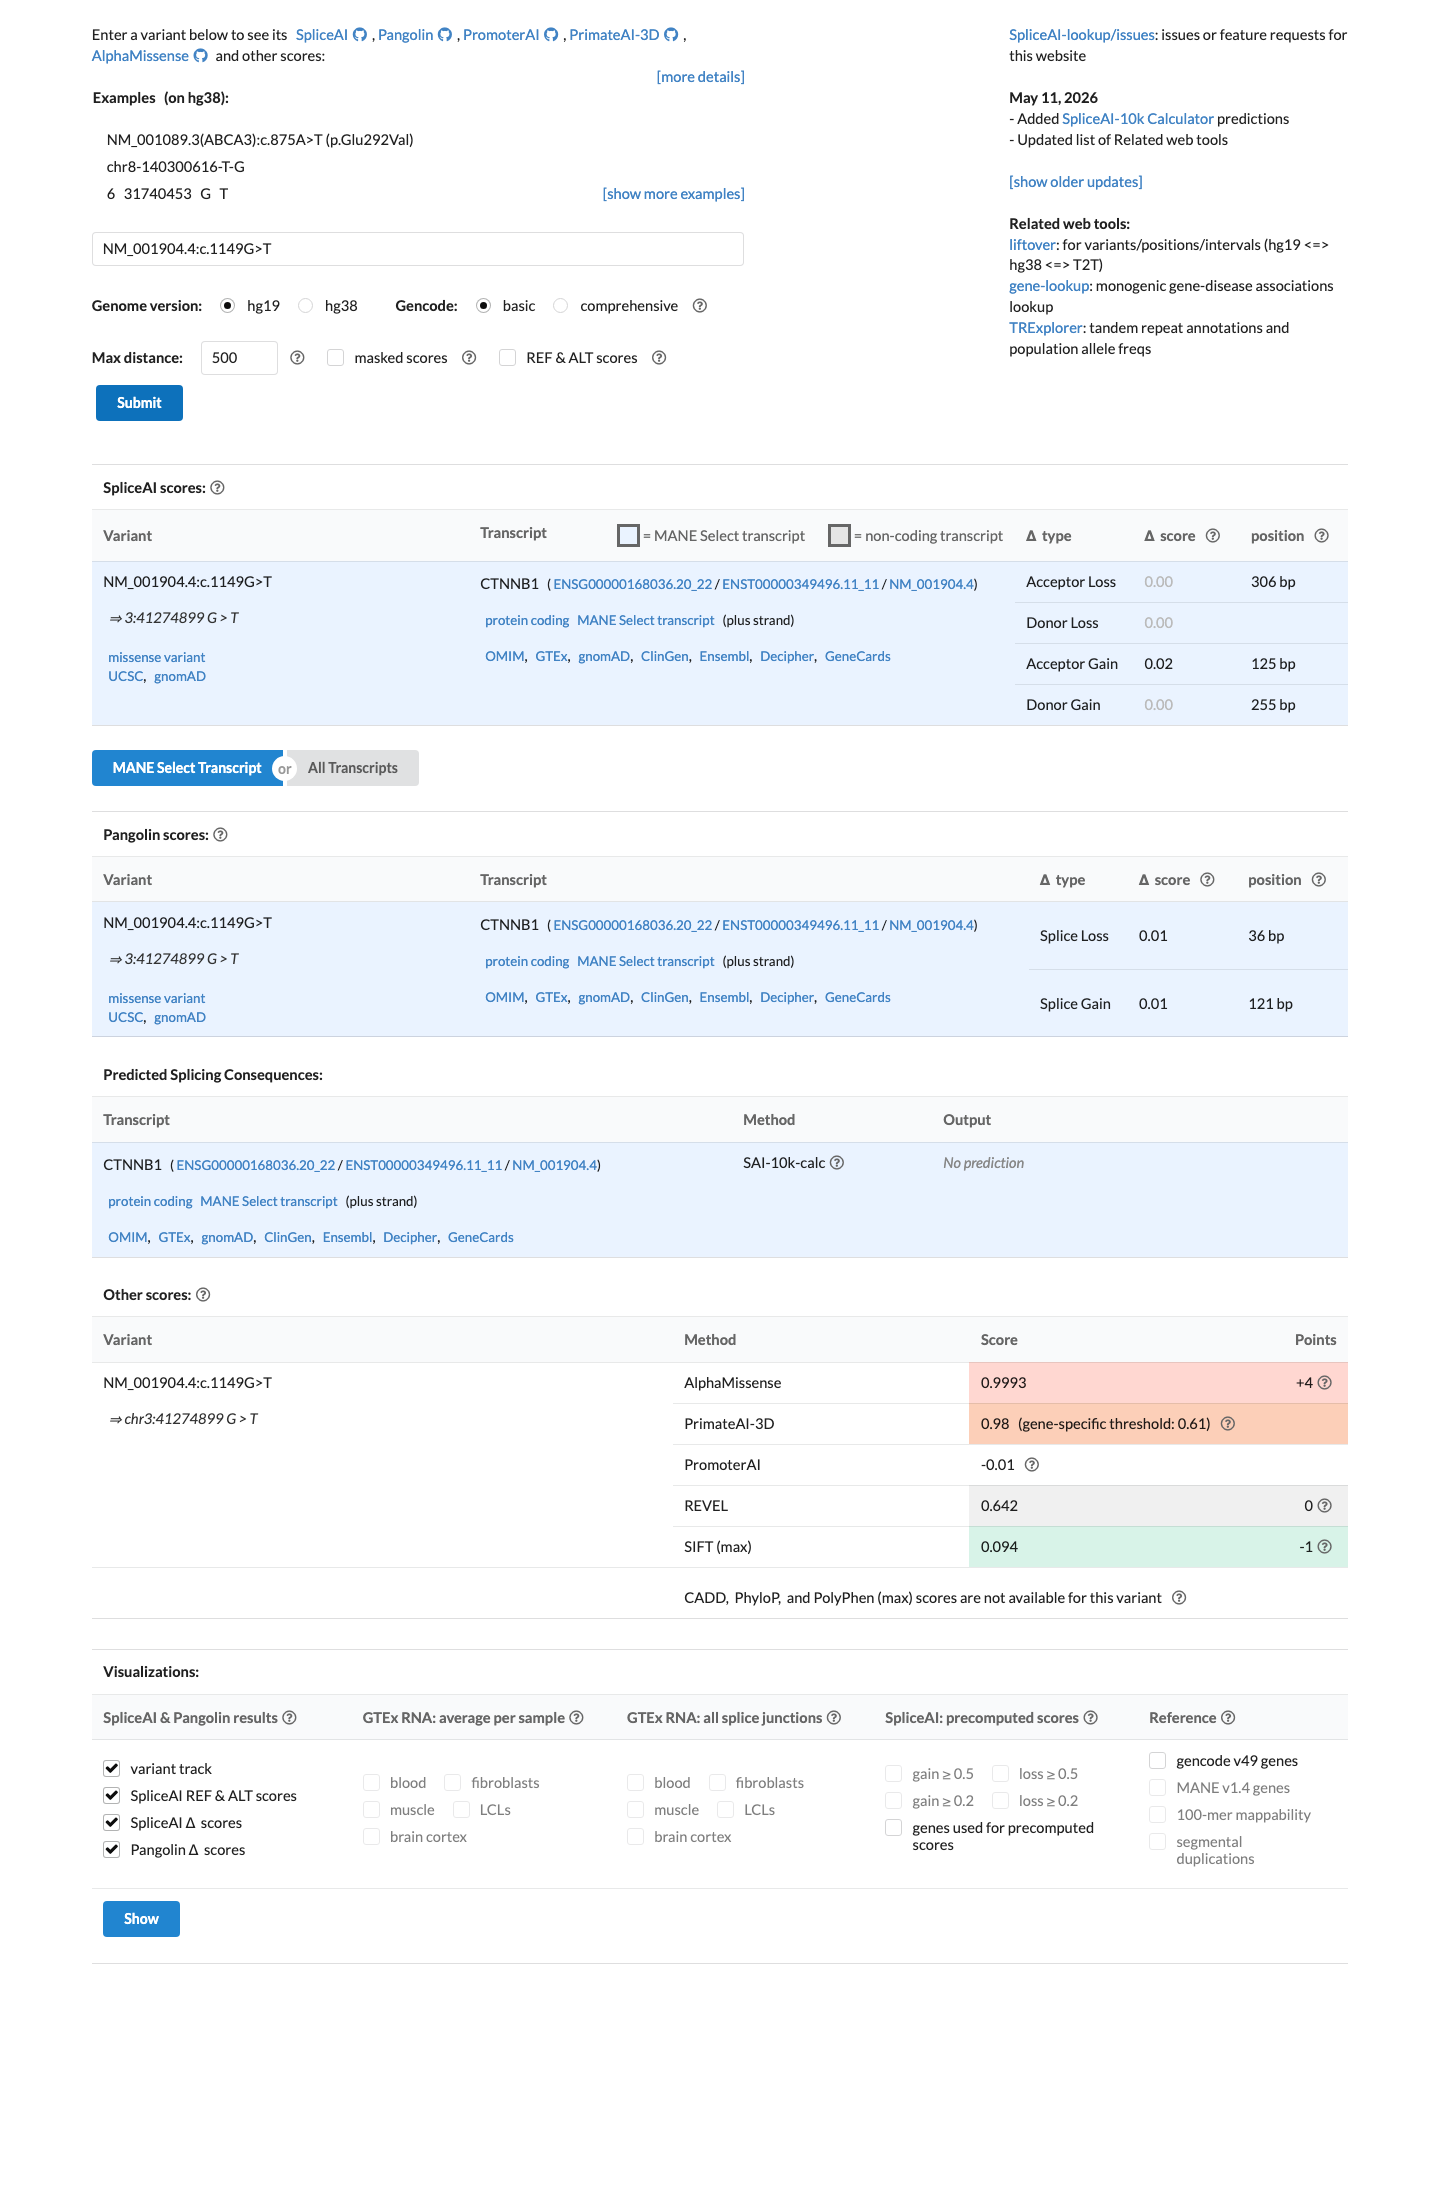Click help icon beside GTEx RNA average per sample

click(577, 1718)
